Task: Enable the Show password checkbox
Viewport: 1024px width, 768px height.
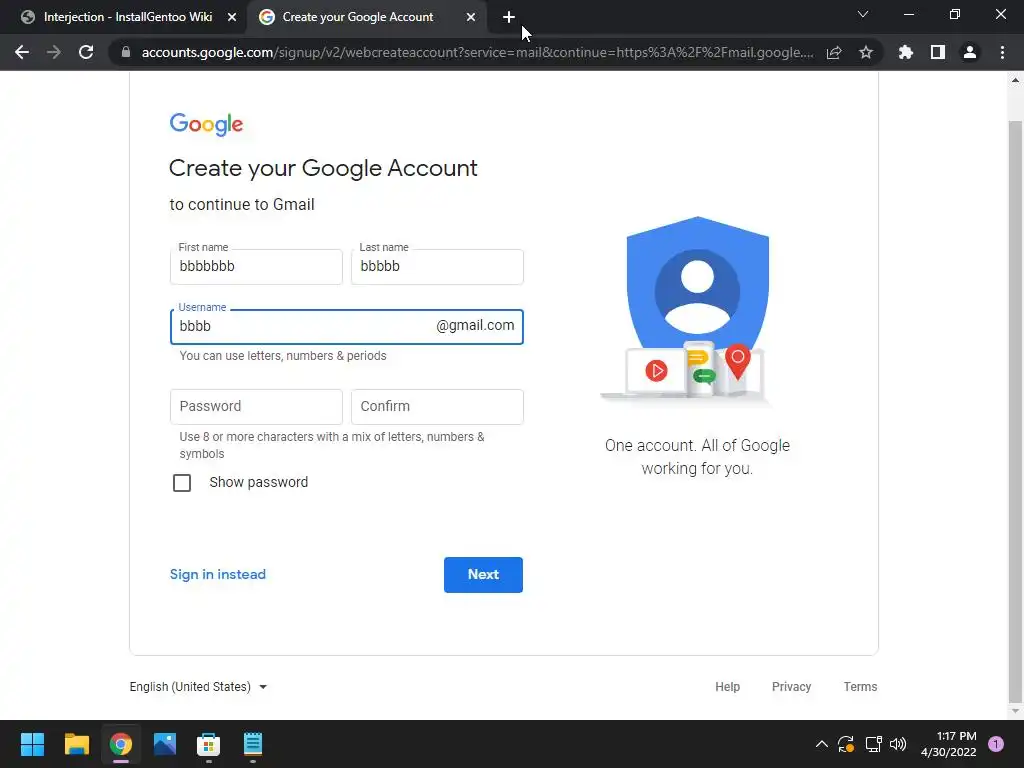Action: click(x=182, y=483)
